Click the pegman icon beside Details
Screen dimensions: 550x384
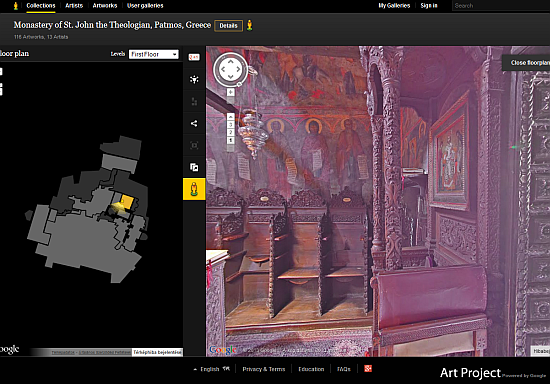click(249, 25)
